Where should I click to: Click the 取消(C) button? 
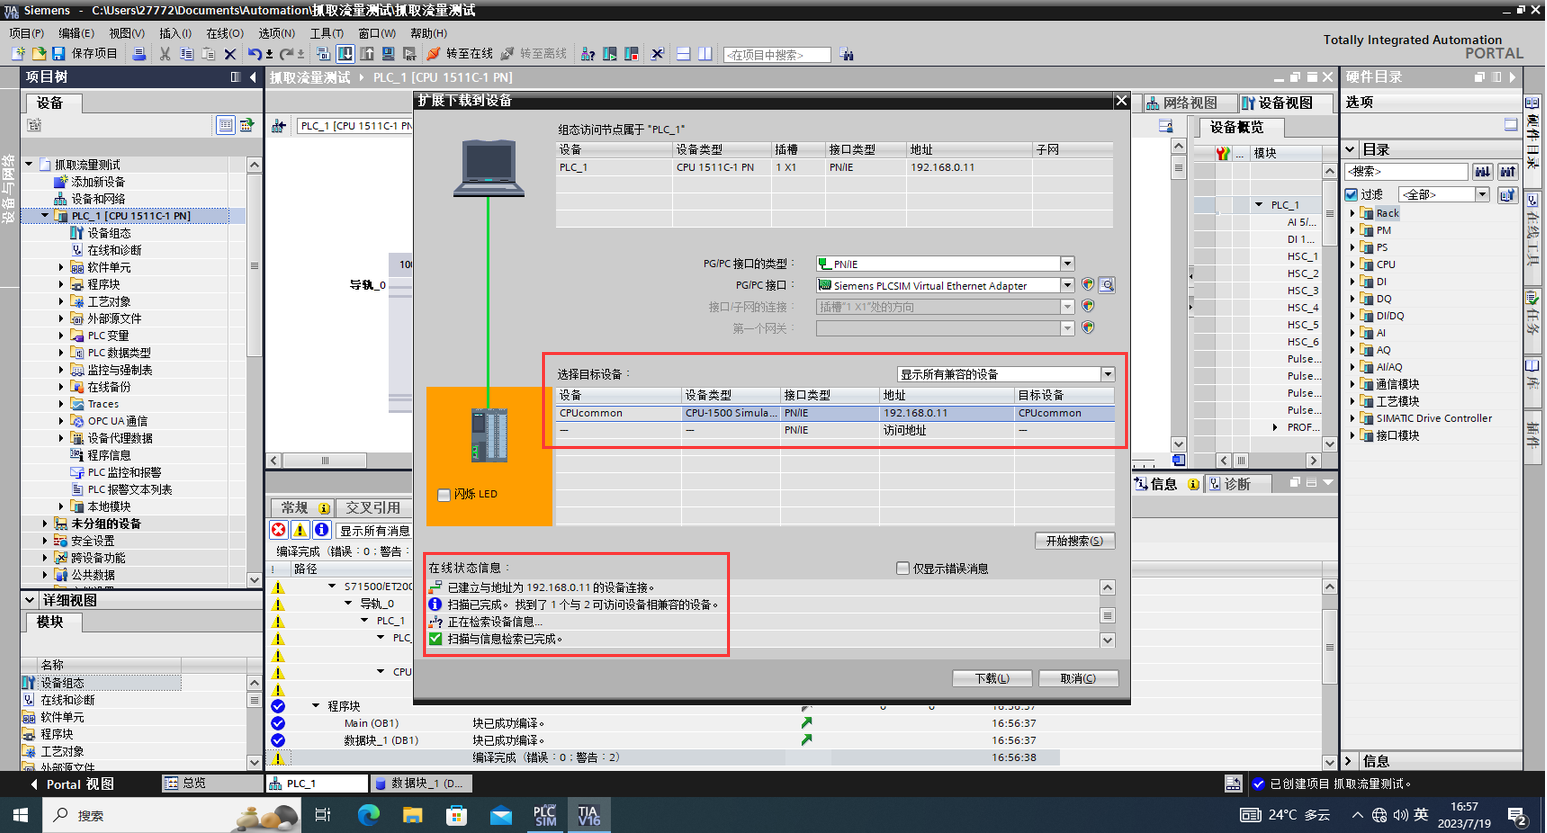pyautogui.click(x=1078, y=678)
